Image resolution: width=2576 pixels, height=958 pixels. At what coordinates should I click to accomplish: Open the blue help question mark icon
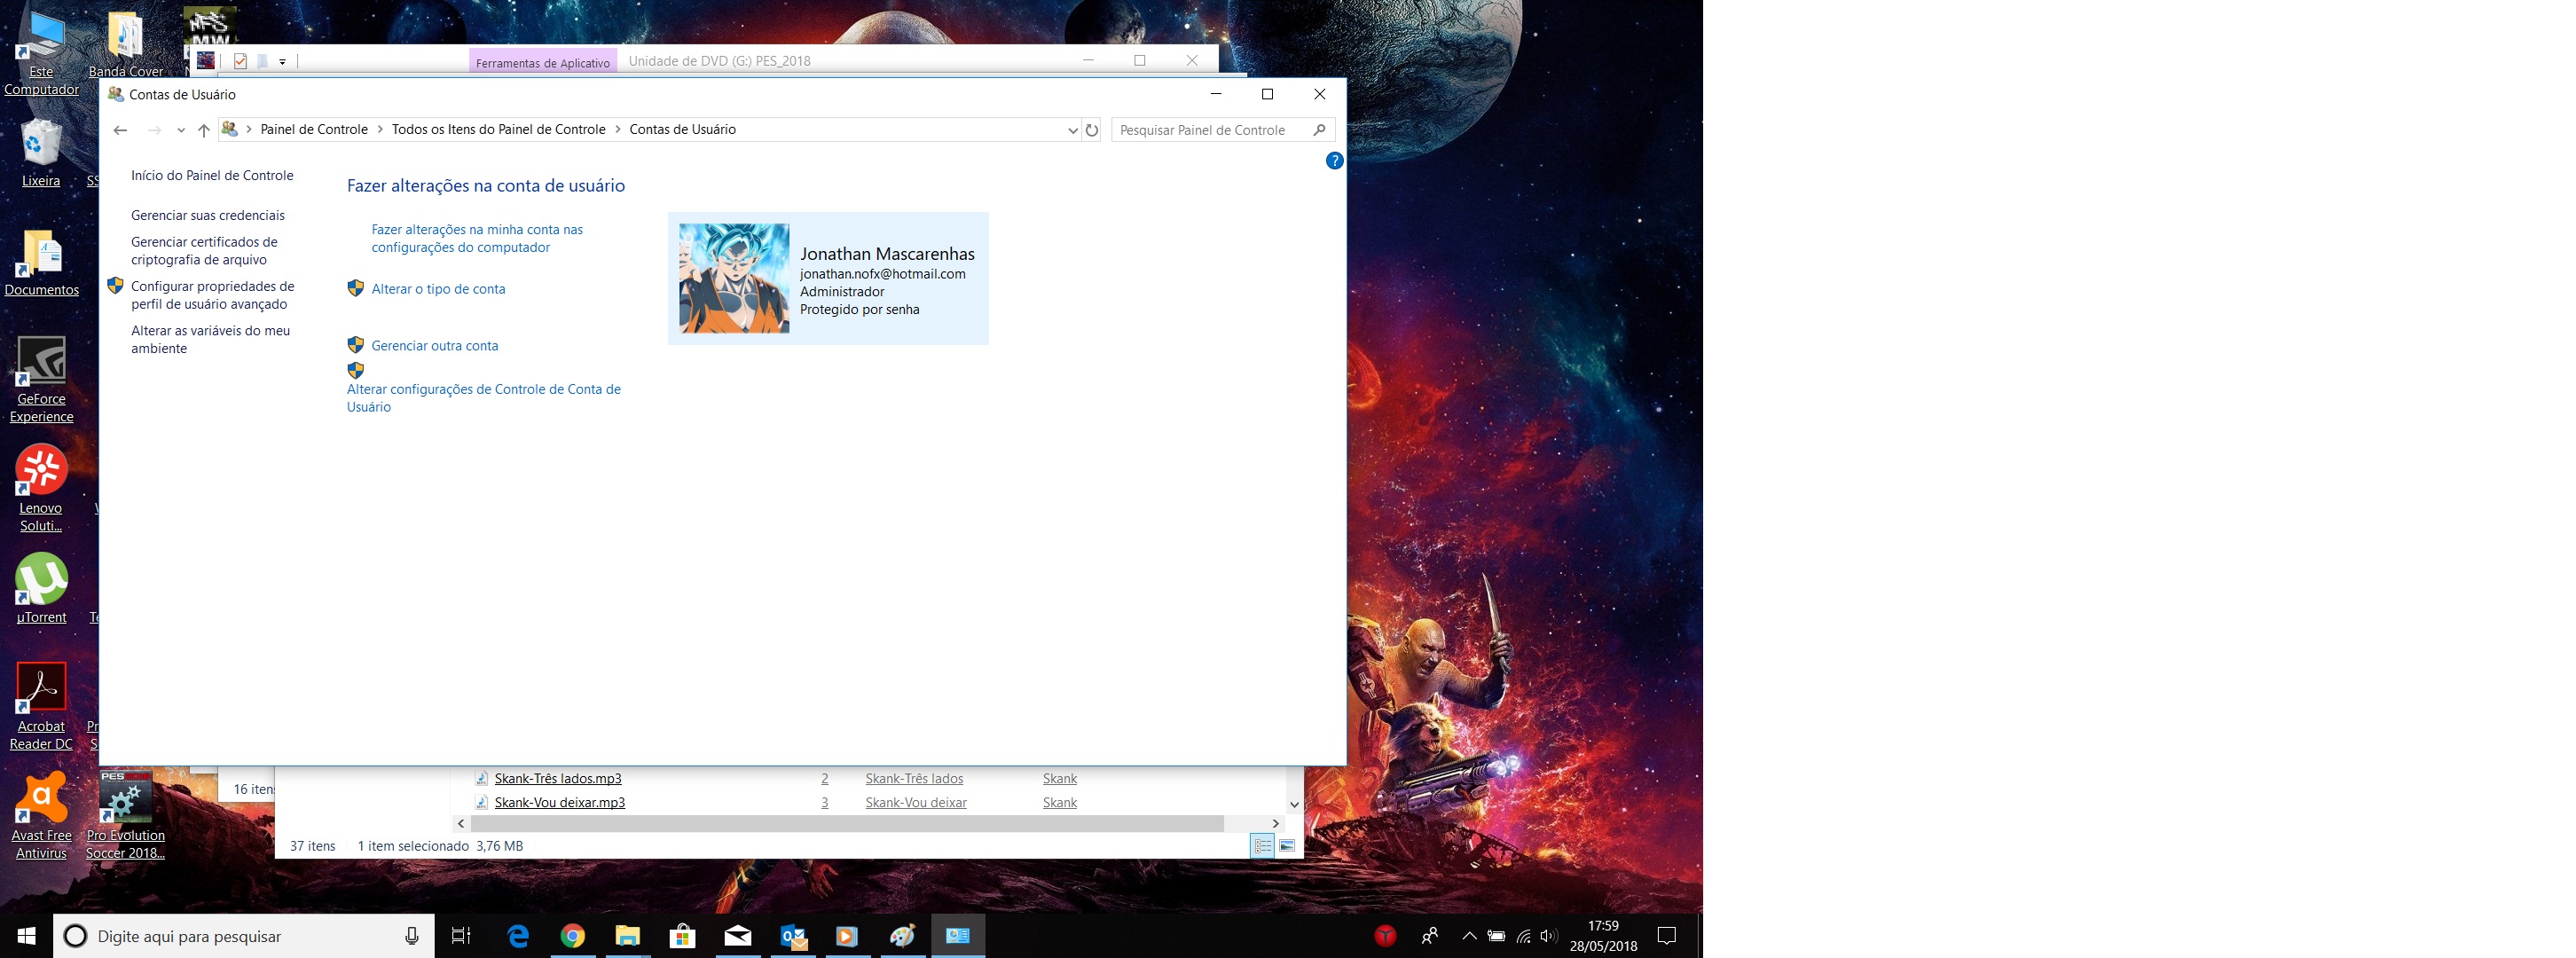(1333, 161)
